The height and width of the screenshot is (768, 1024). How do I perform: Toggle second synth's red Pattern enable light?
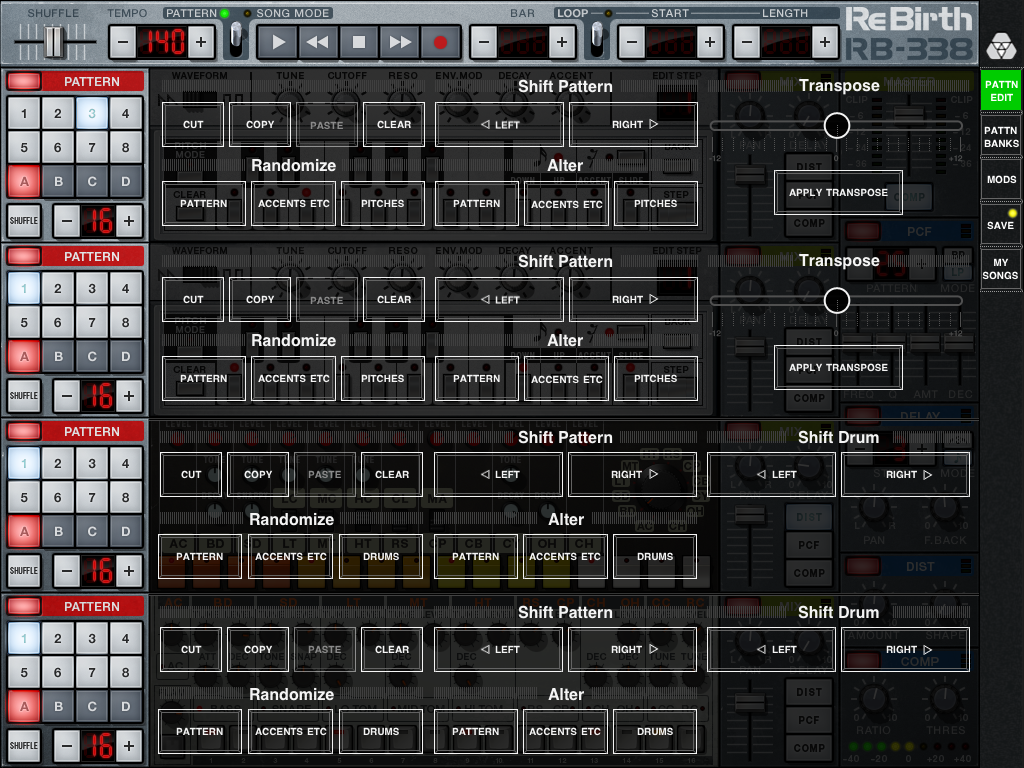coord(24,257)
